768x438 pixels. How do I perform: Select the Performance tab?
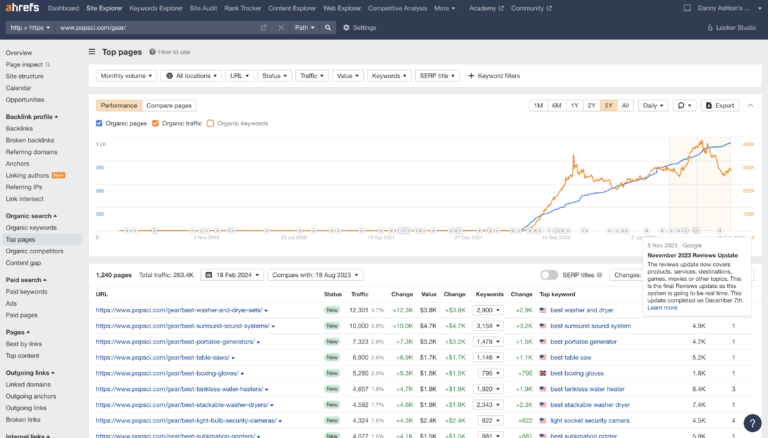pyautogui.click(x=119, y=105)
